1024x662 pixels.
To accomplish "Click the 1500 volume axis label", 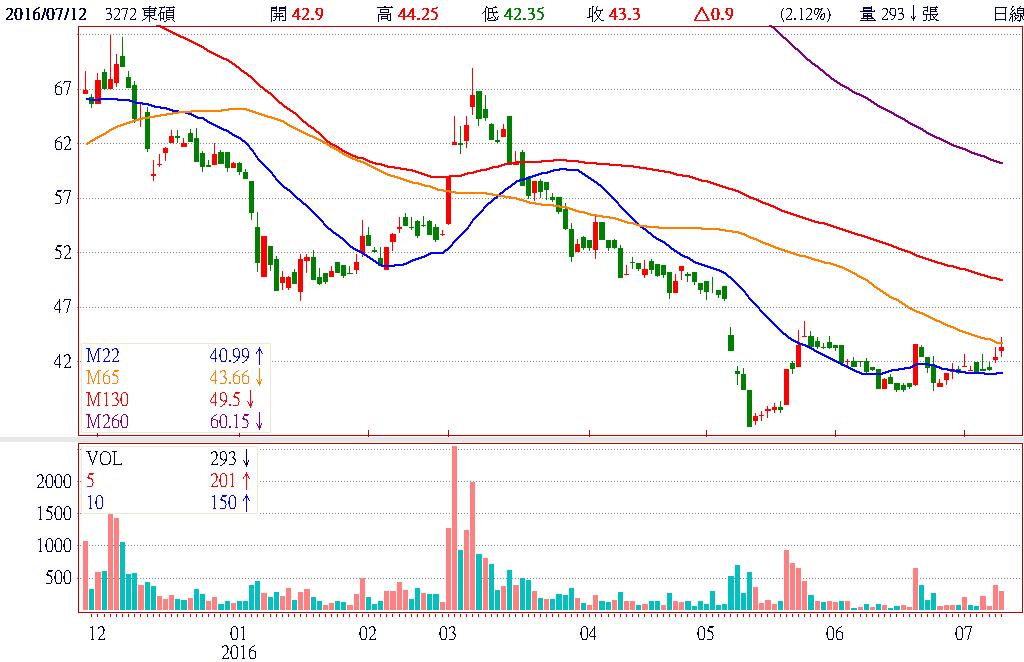I will 54,514.
